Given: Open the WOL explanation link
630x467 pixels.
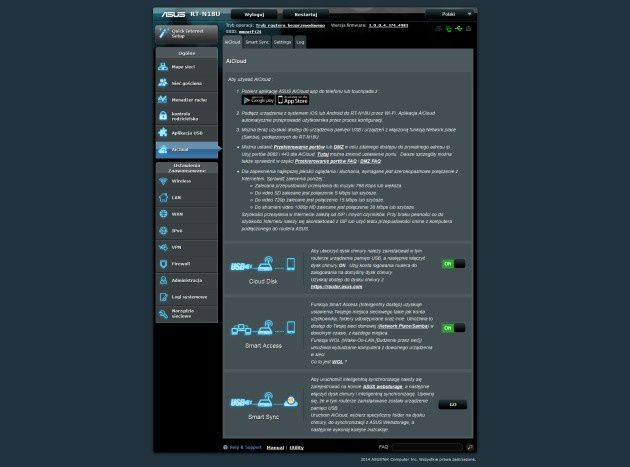Looking at the screenshot, I should tap(338, 362).
